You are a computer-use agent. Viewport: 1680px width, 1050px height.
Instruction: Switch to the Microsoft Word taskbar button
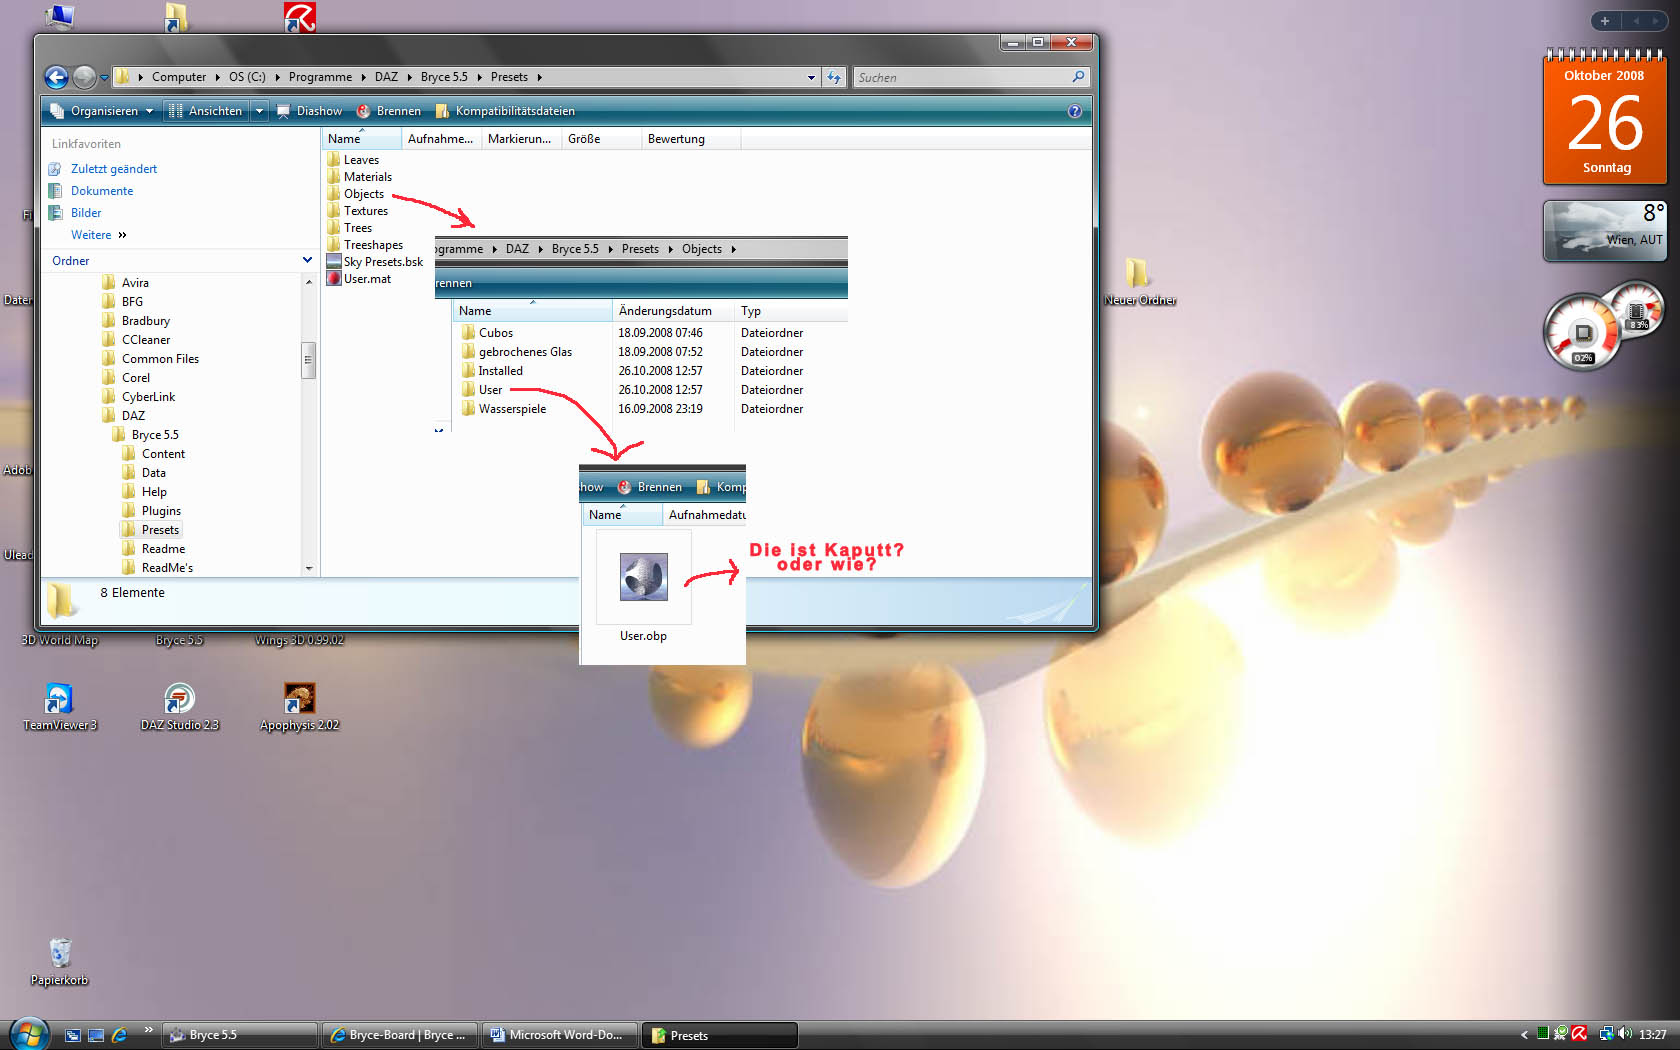click(x=562, y=1035)
